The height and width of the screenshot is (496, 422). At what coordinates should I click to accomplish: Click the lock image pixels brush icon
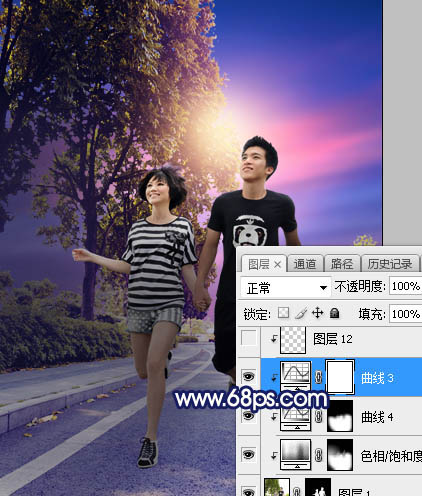point(301,313)
